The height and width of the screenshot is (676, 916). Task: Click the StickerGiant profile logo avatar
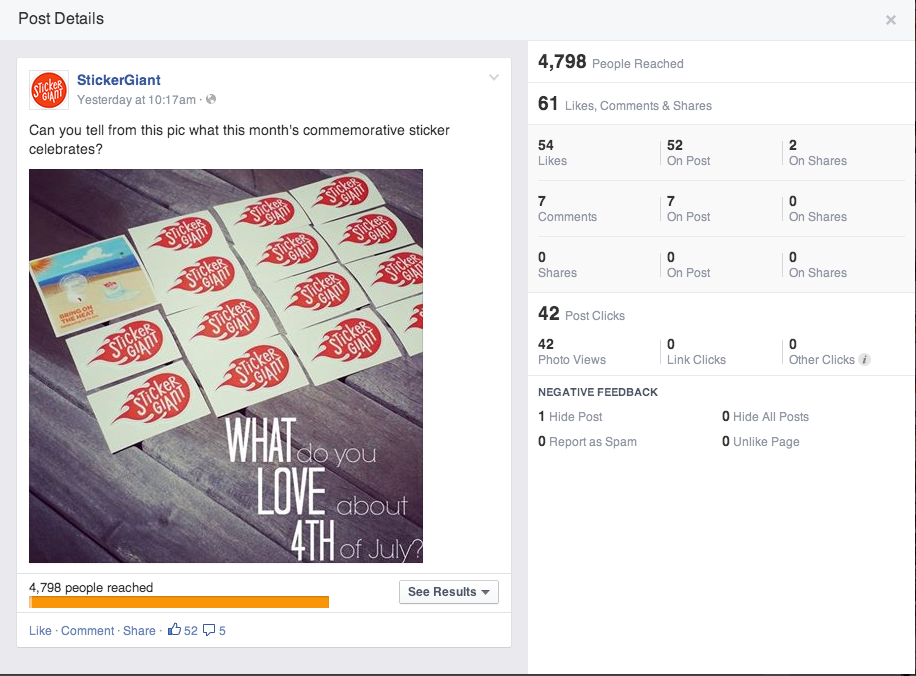tap(48, 90)
